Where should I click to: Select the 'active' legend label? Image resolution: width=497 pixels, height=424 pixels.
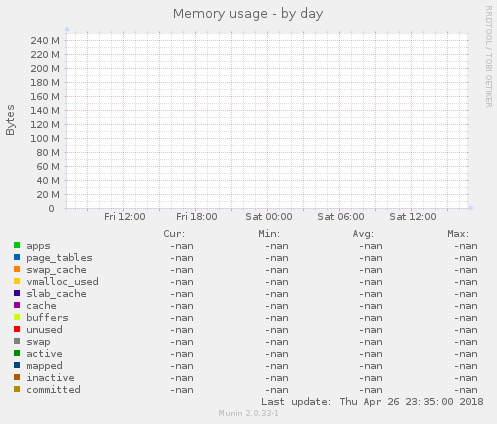click(x=44, y=354)
